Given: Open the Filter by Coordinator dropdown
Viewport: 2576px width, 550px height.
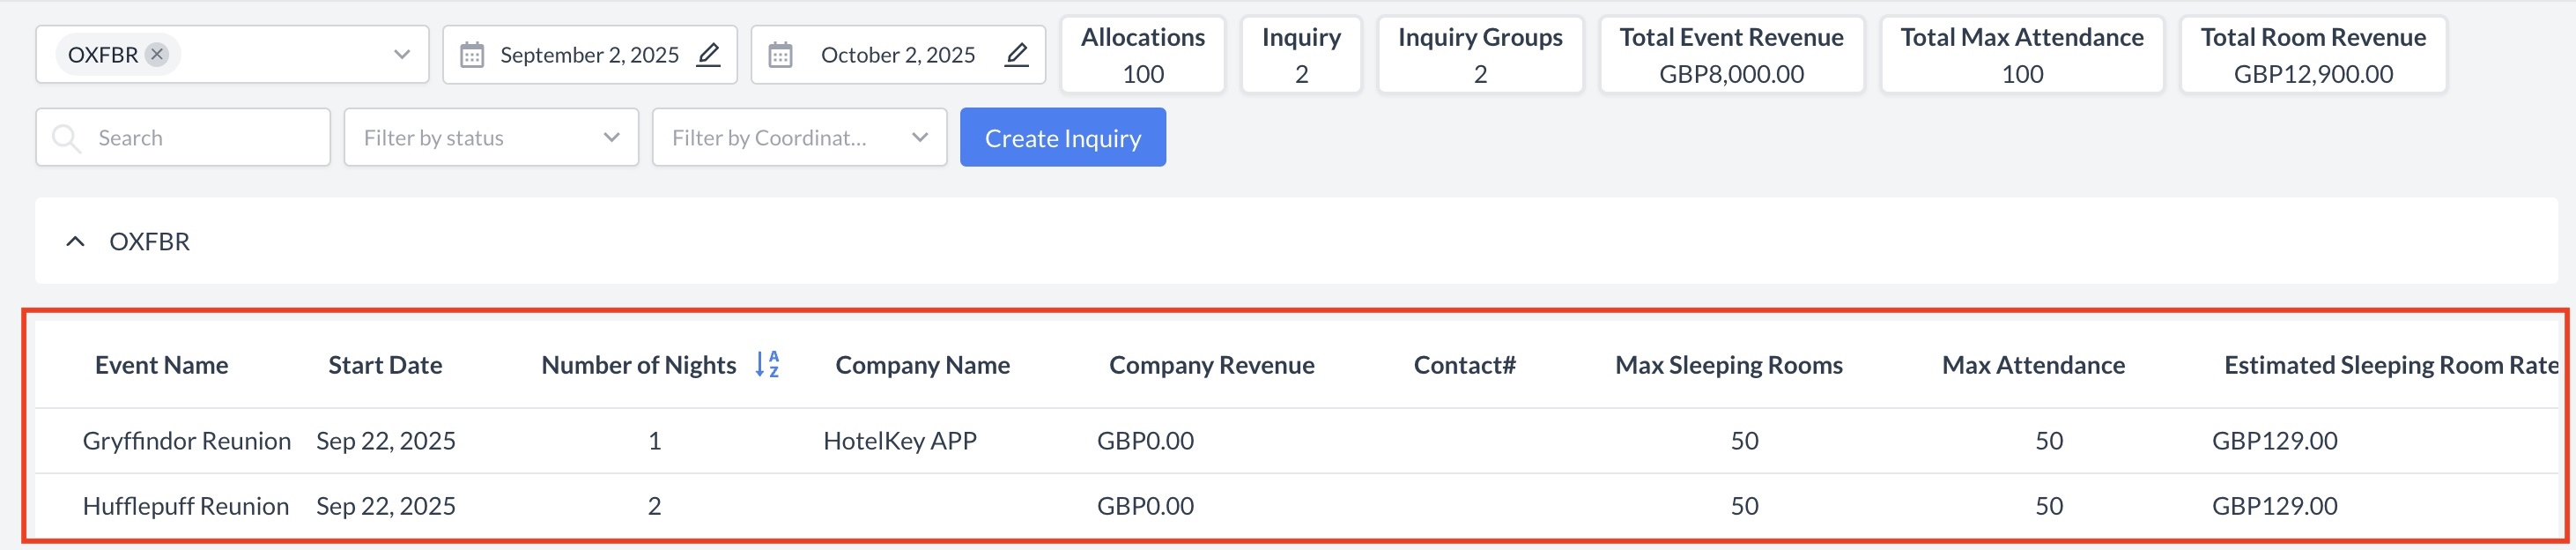Looking at the screenshot, I should point(798,138).
